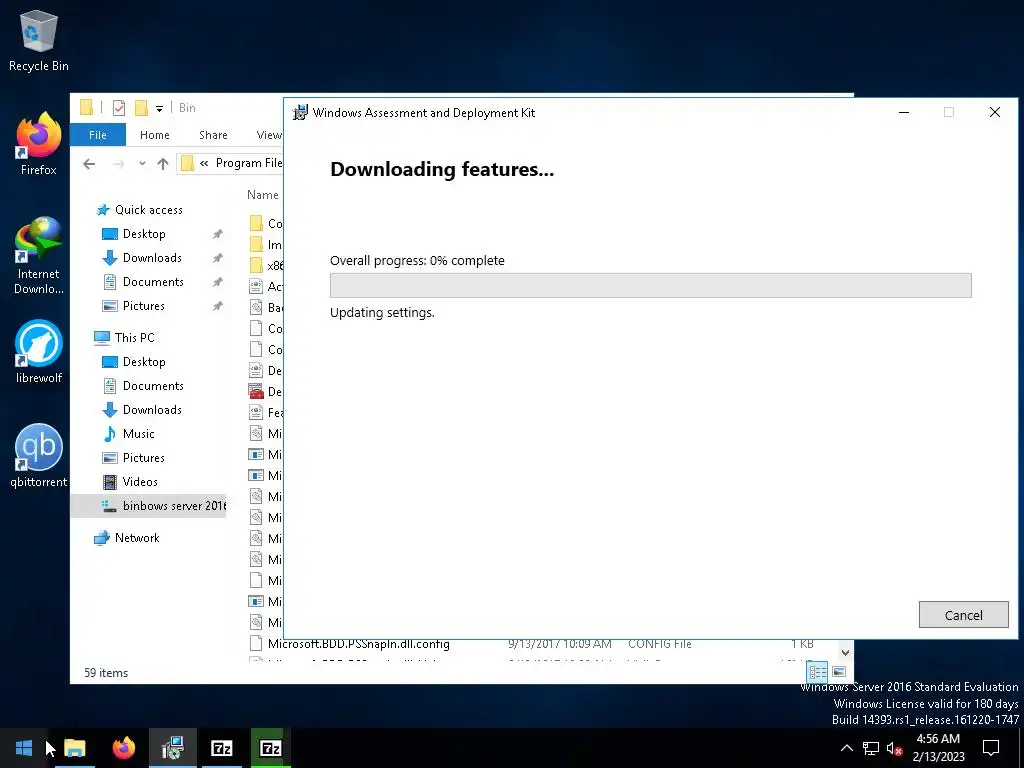The height and width of the screenshot is (768, 1024).
Task: Open File Explorer from the taskbar
Action: click(75, 748)
